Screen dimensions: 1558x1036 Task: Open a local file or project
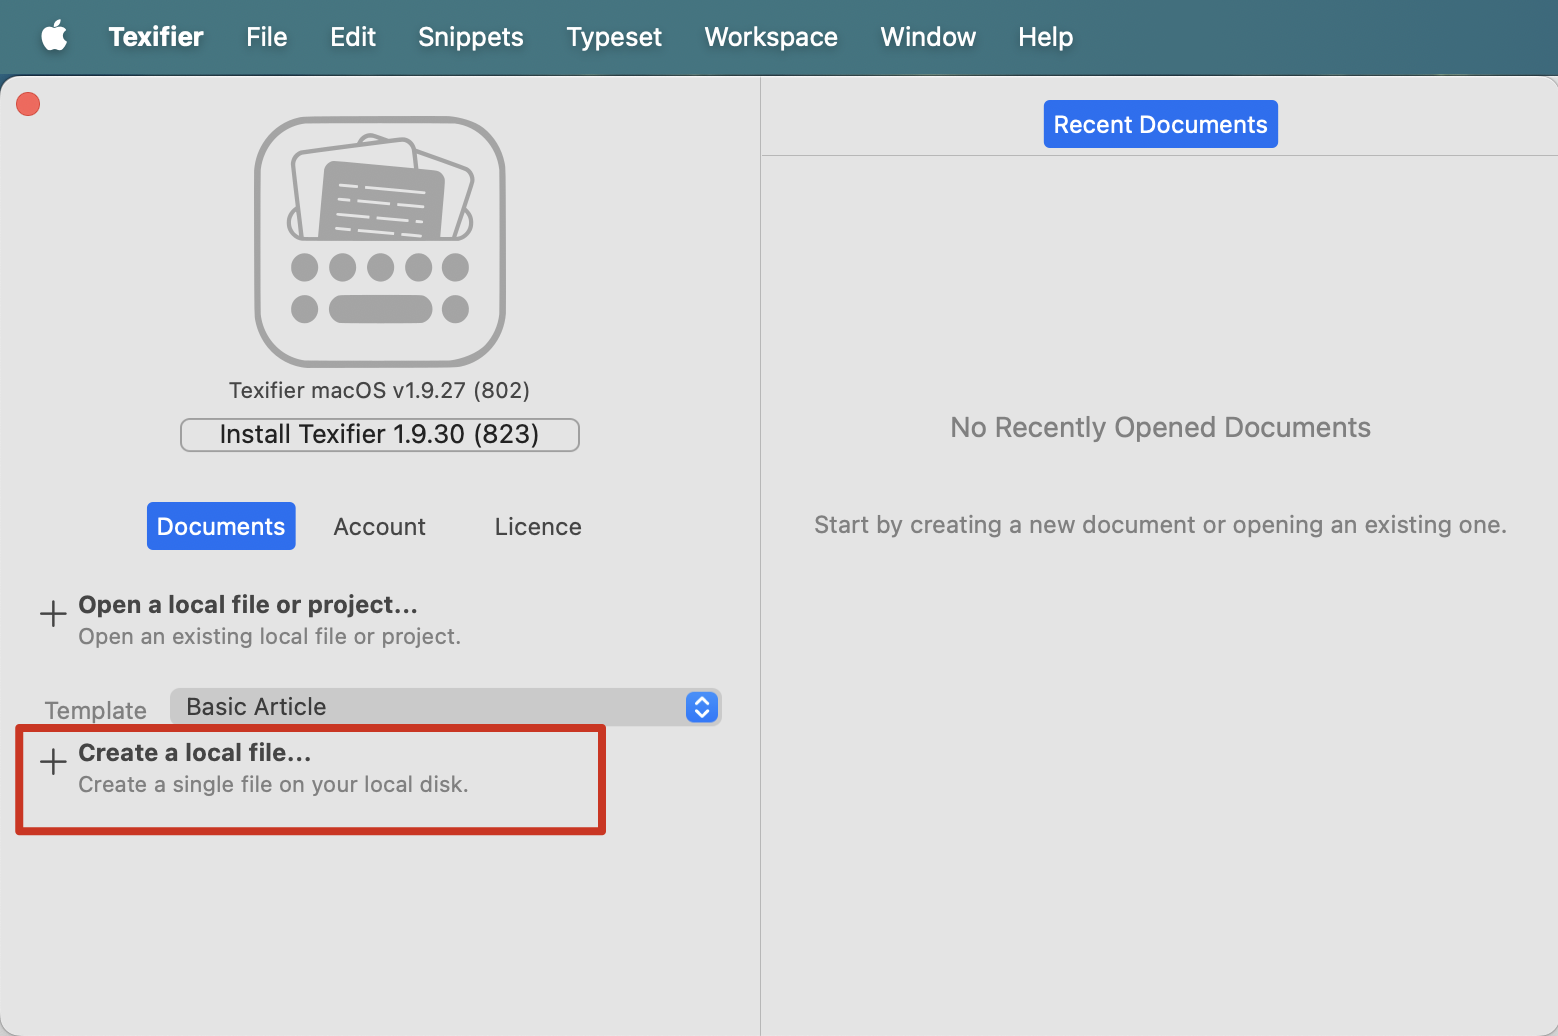(x=248, y=605)
